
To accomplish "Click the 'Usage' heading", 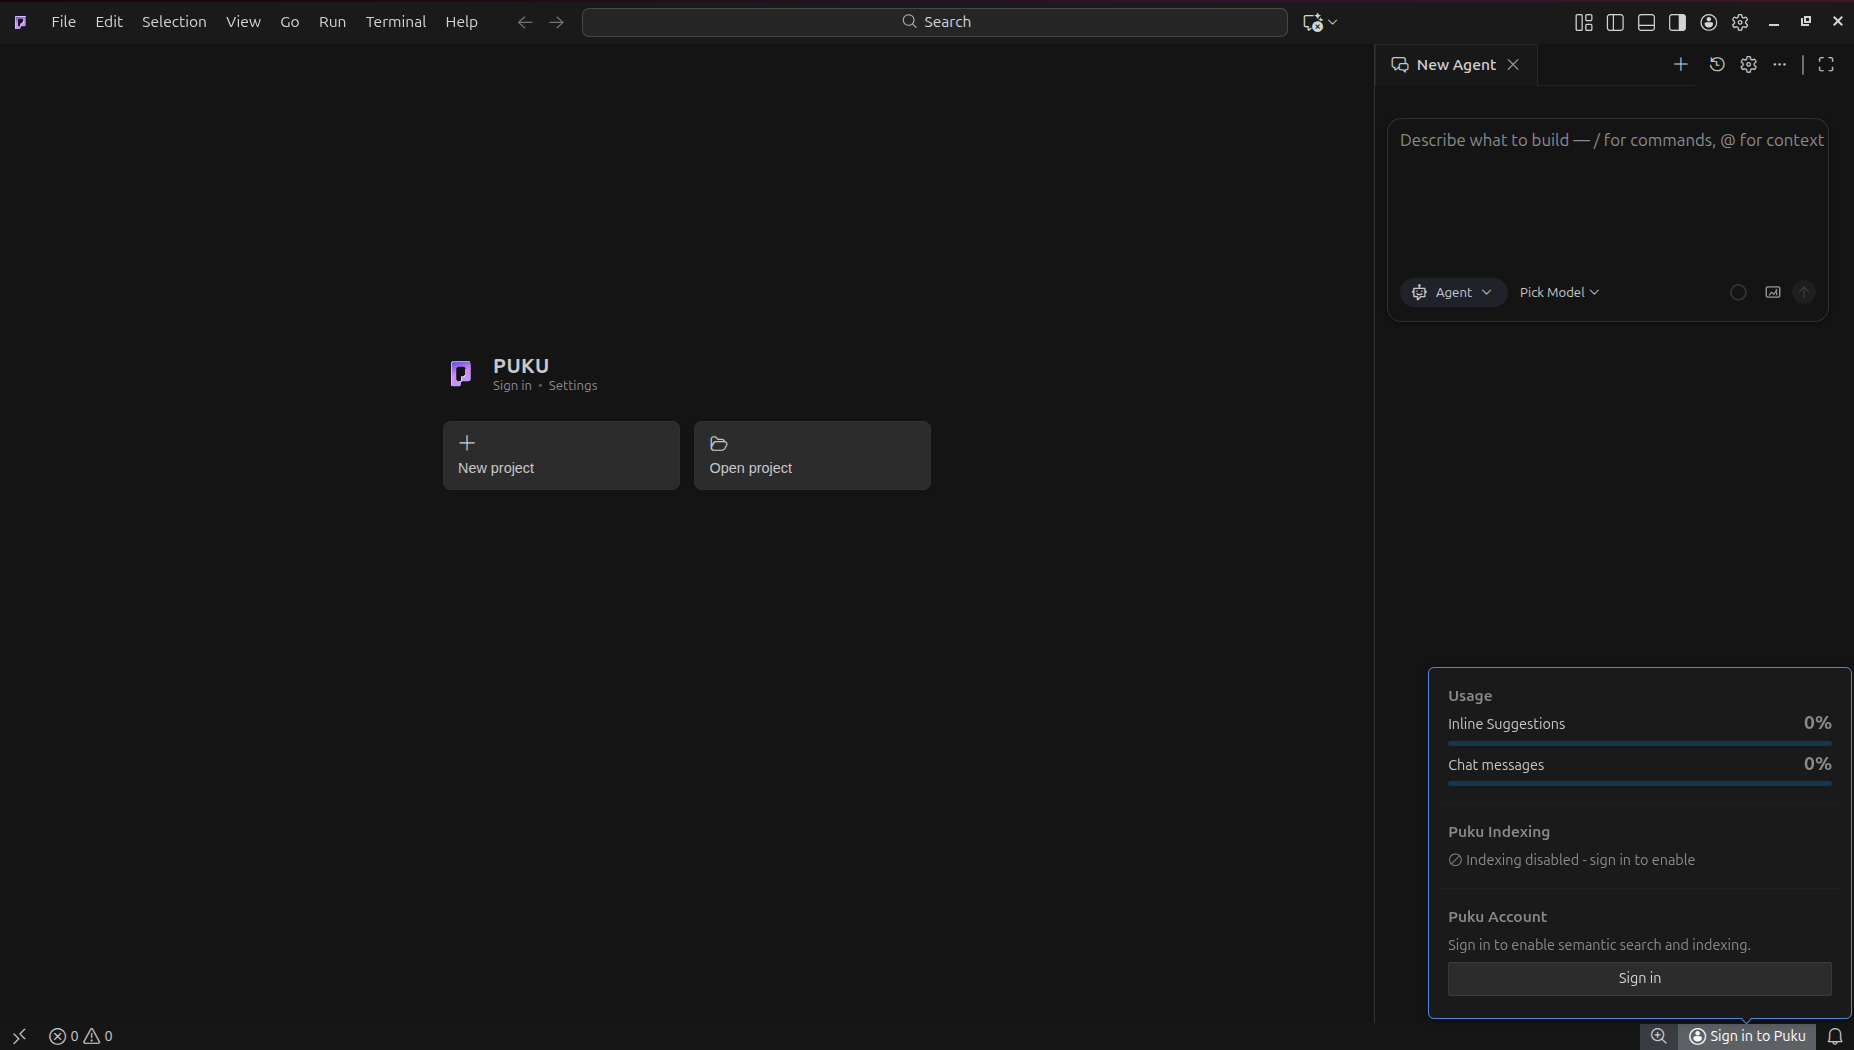I will pos(1470,696).
